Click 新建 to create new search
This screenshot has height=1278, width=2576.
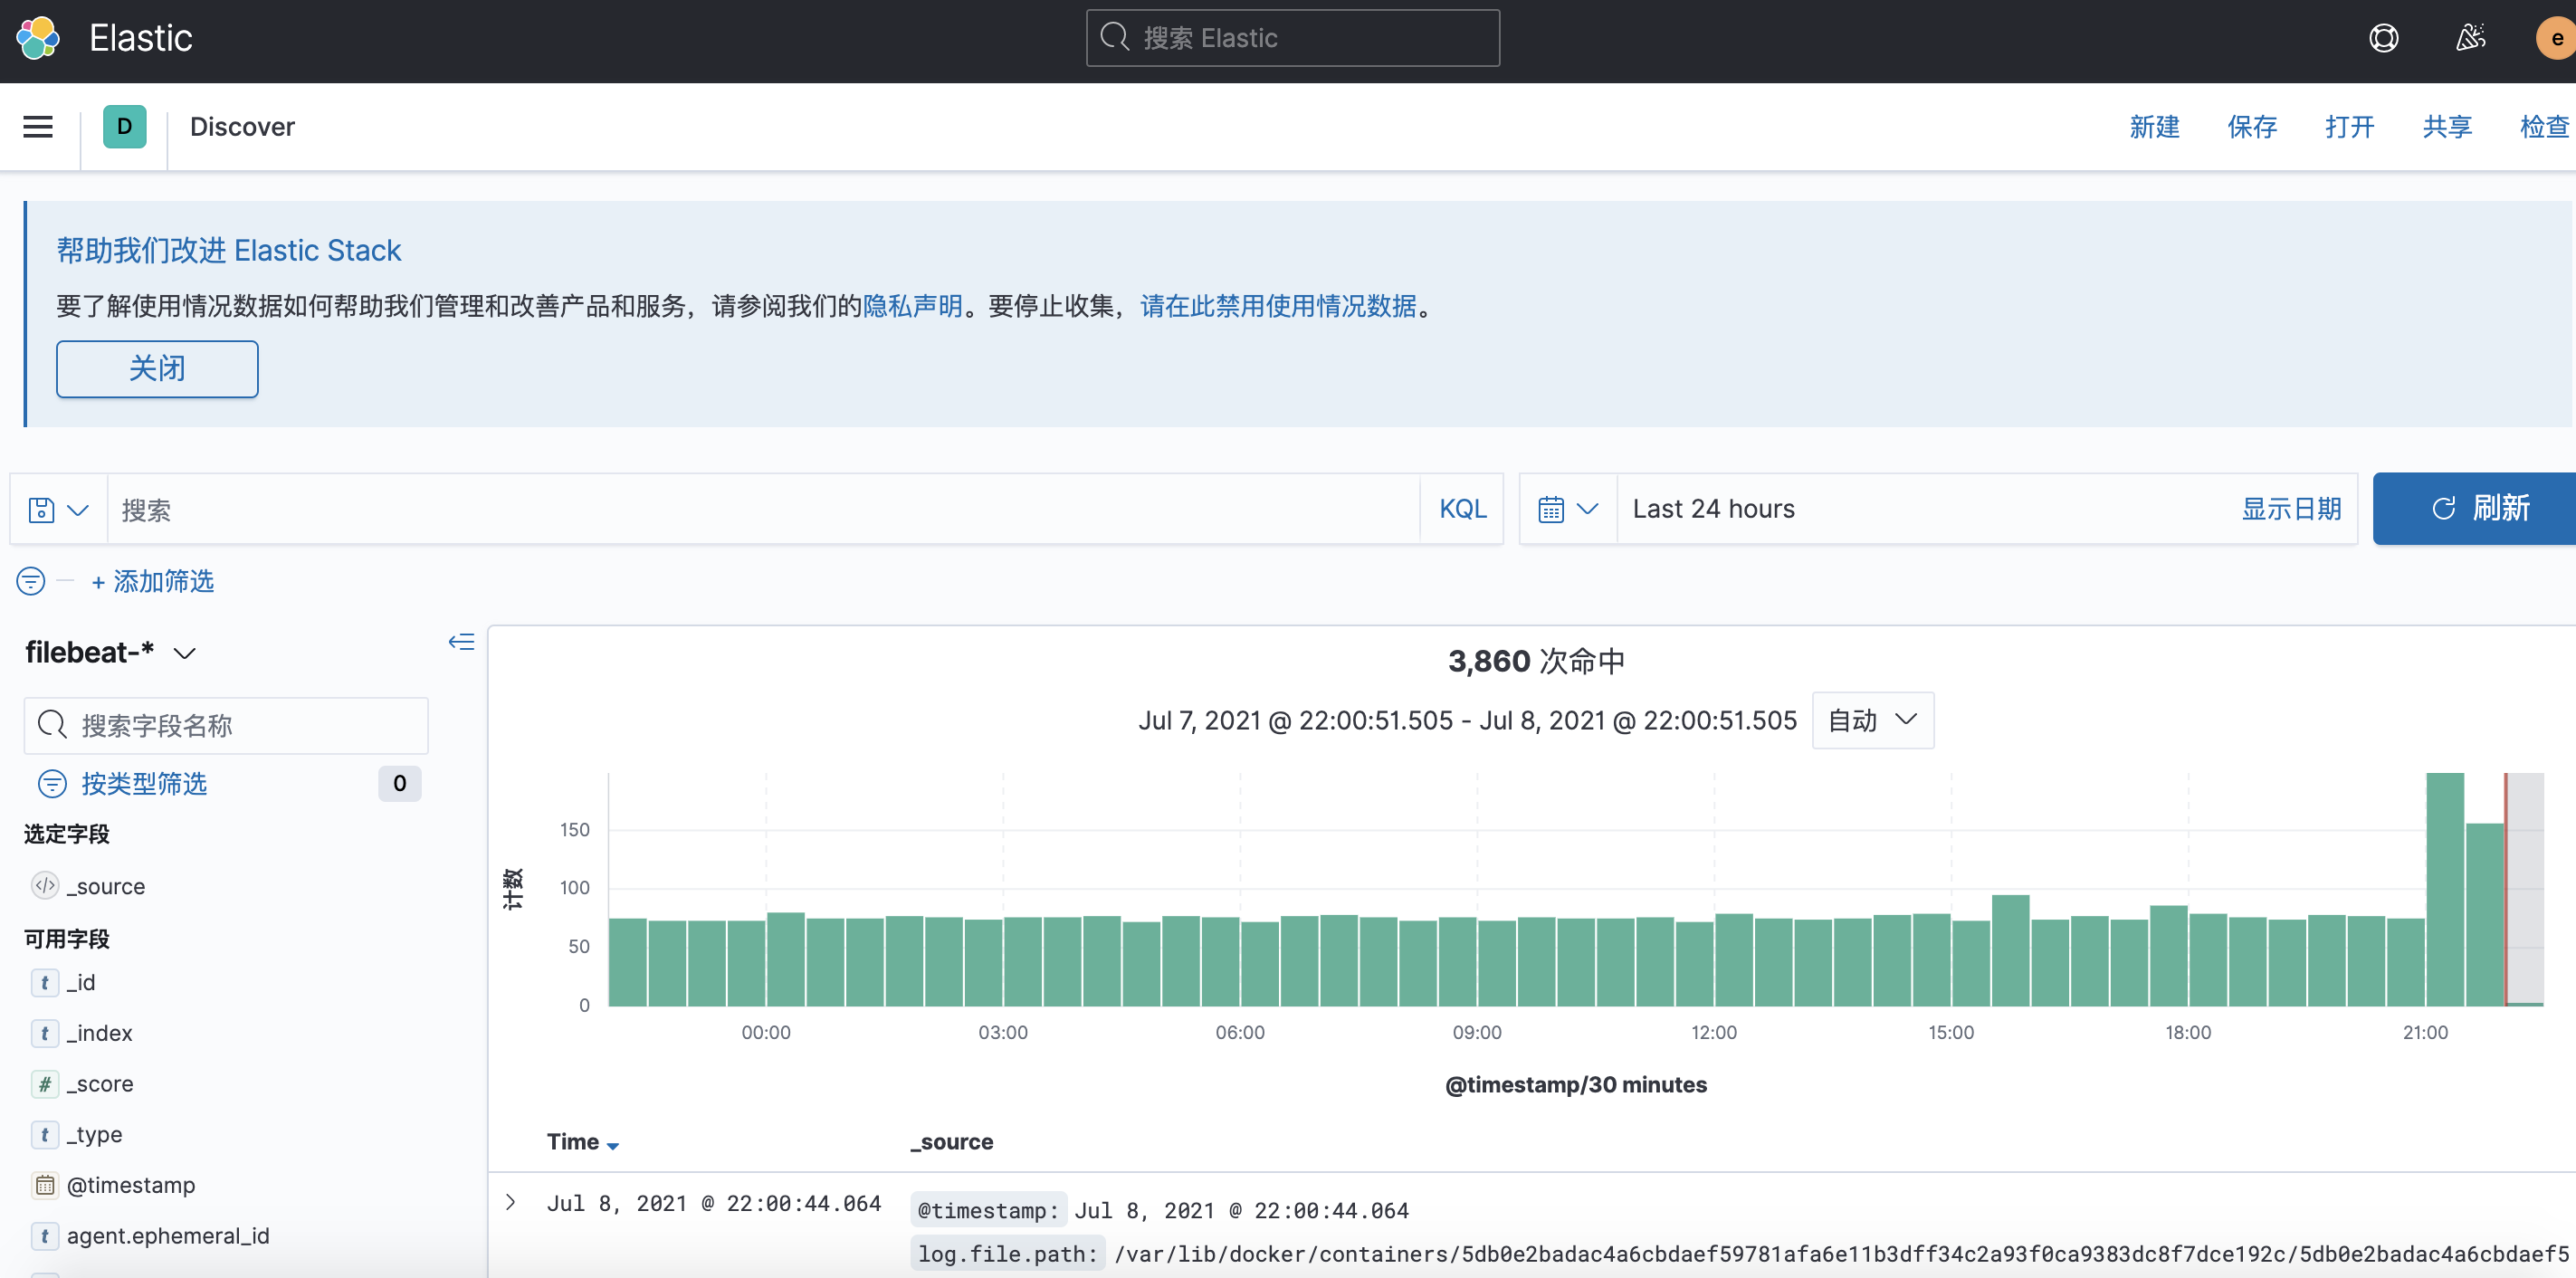pyautogui.click(x=2154, y=127)
